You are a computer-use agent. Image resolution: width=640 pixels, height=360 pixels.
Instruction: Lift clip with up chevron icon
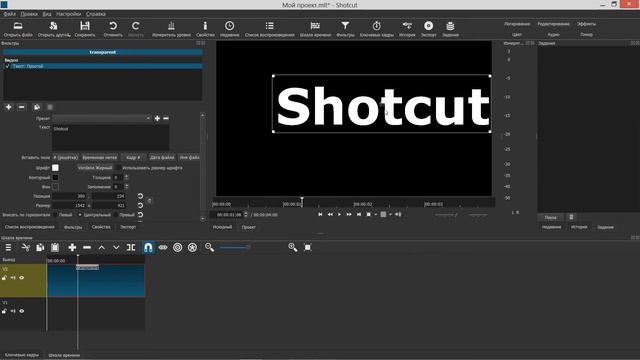pyautogui.click(x=102, y=247)
